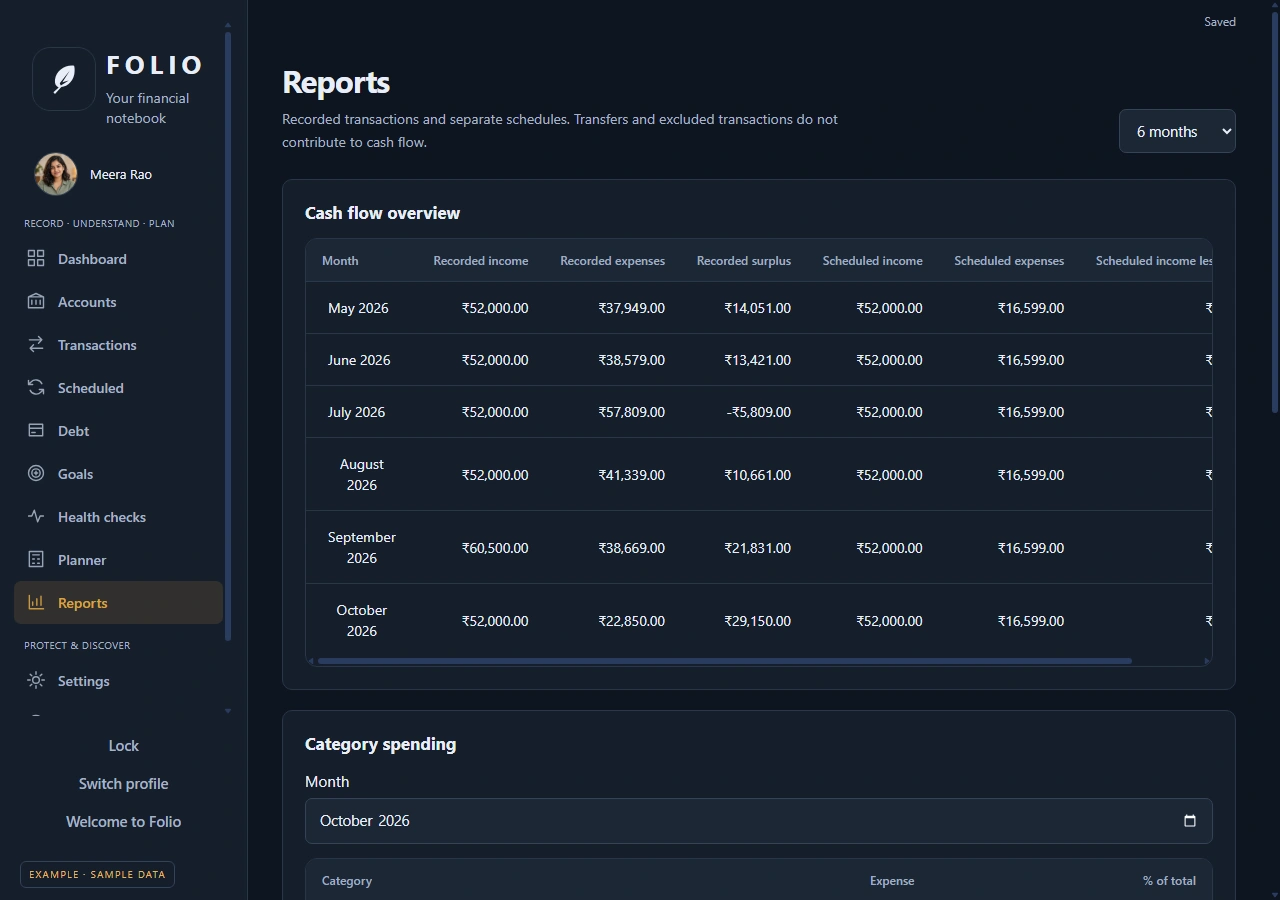Click the cash flow table horizontal scrollbar
Image resolution: width=1280 pixels, height=900 pixels.
pos(724,661)
